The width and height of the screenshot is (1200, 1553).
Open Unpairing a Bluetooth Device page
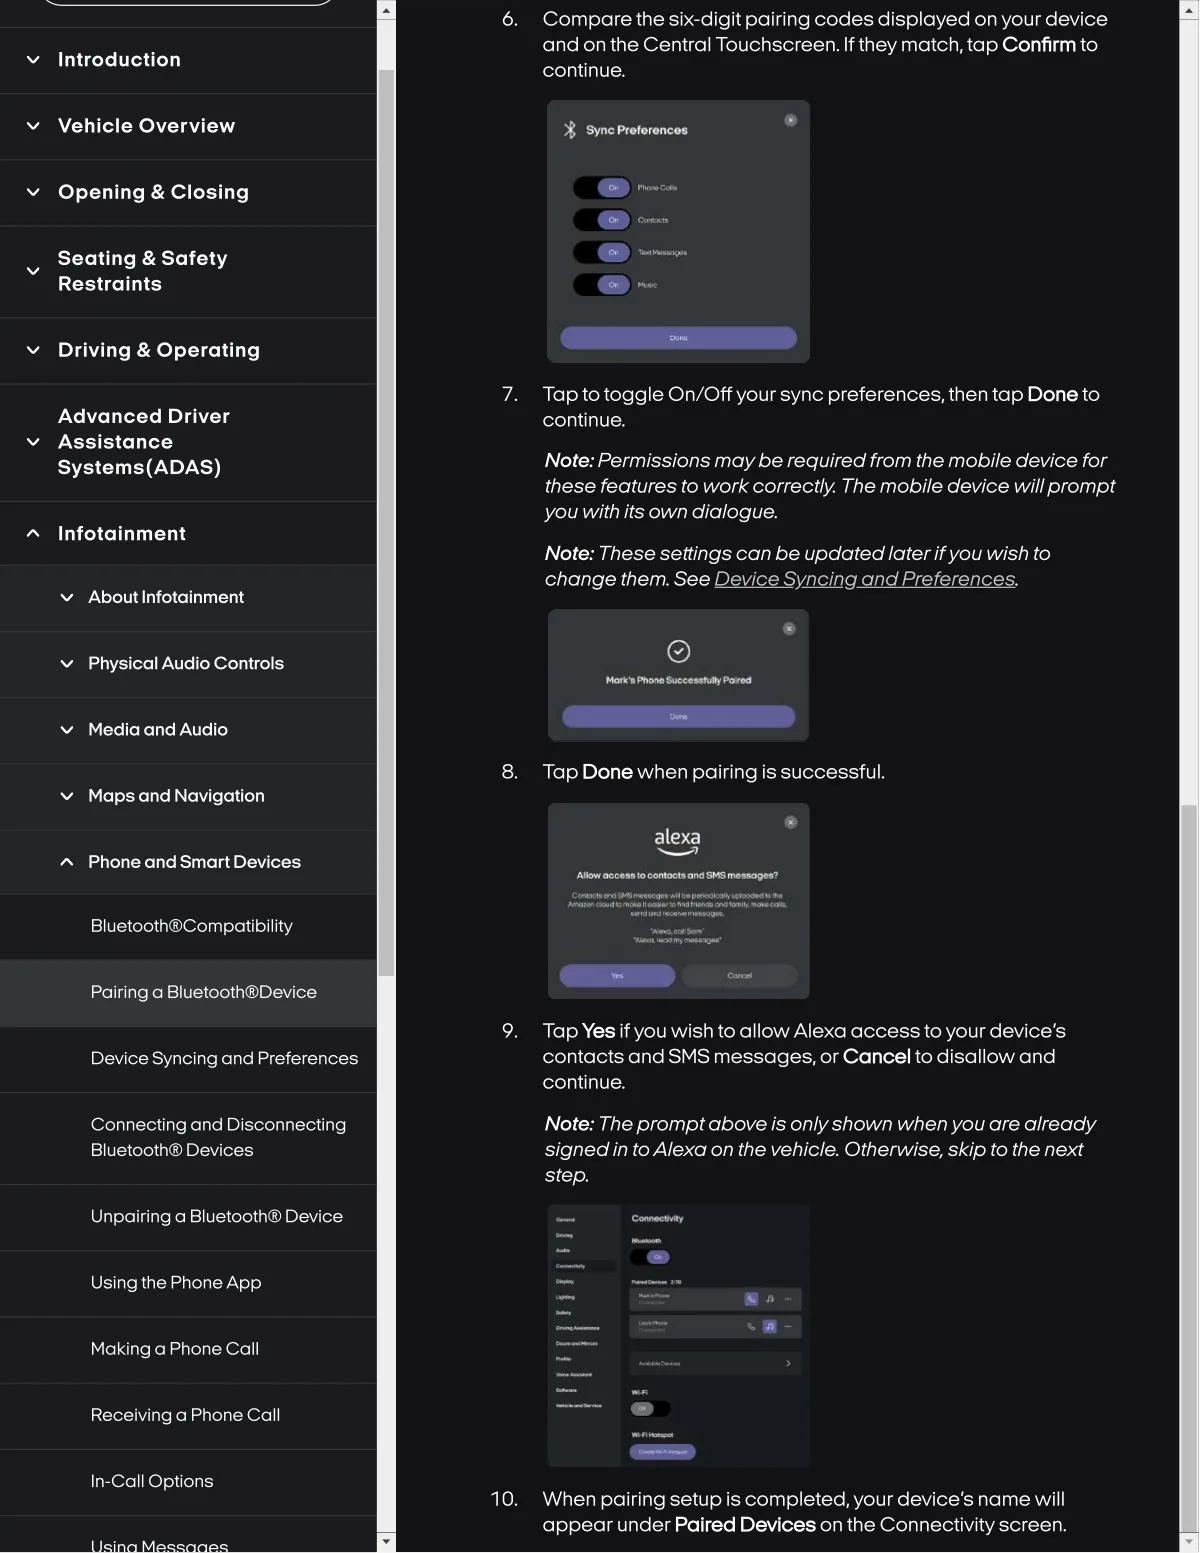tap(188, 1216)
